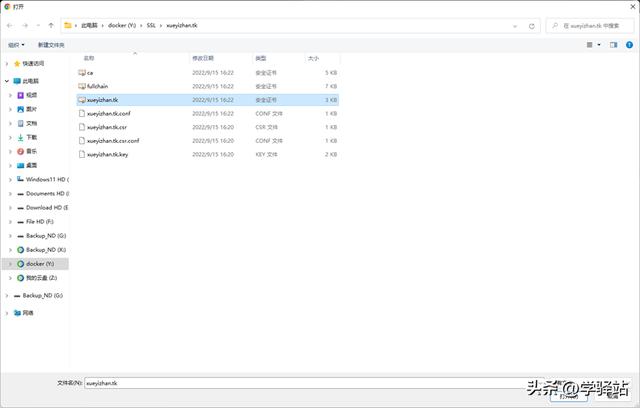The image size is (640, 408).
Task: Select Download HD drive in sidebar
Action: (47, 208)
